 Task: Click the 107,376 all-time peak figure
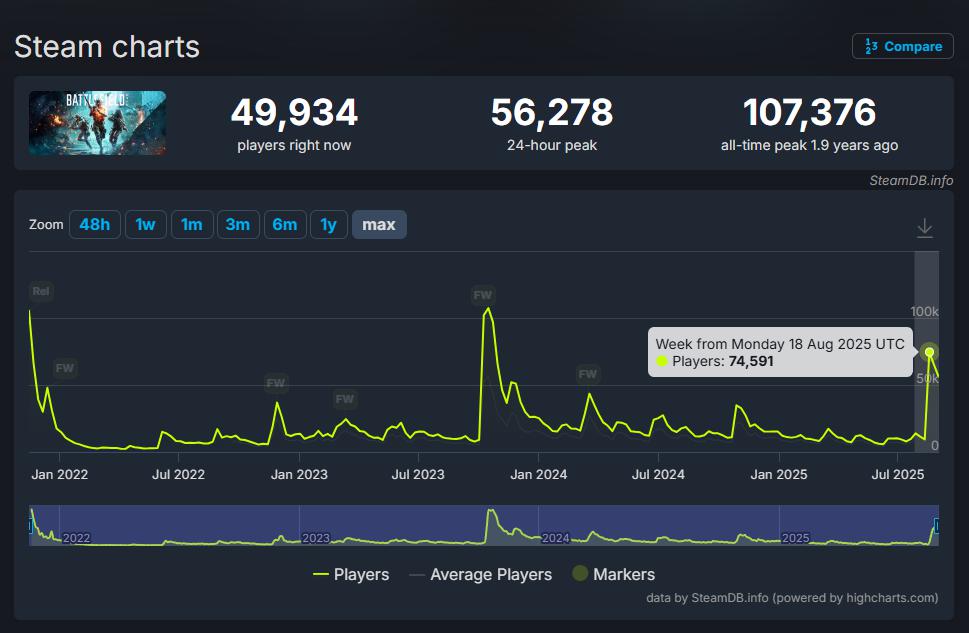tap(810, 113)
